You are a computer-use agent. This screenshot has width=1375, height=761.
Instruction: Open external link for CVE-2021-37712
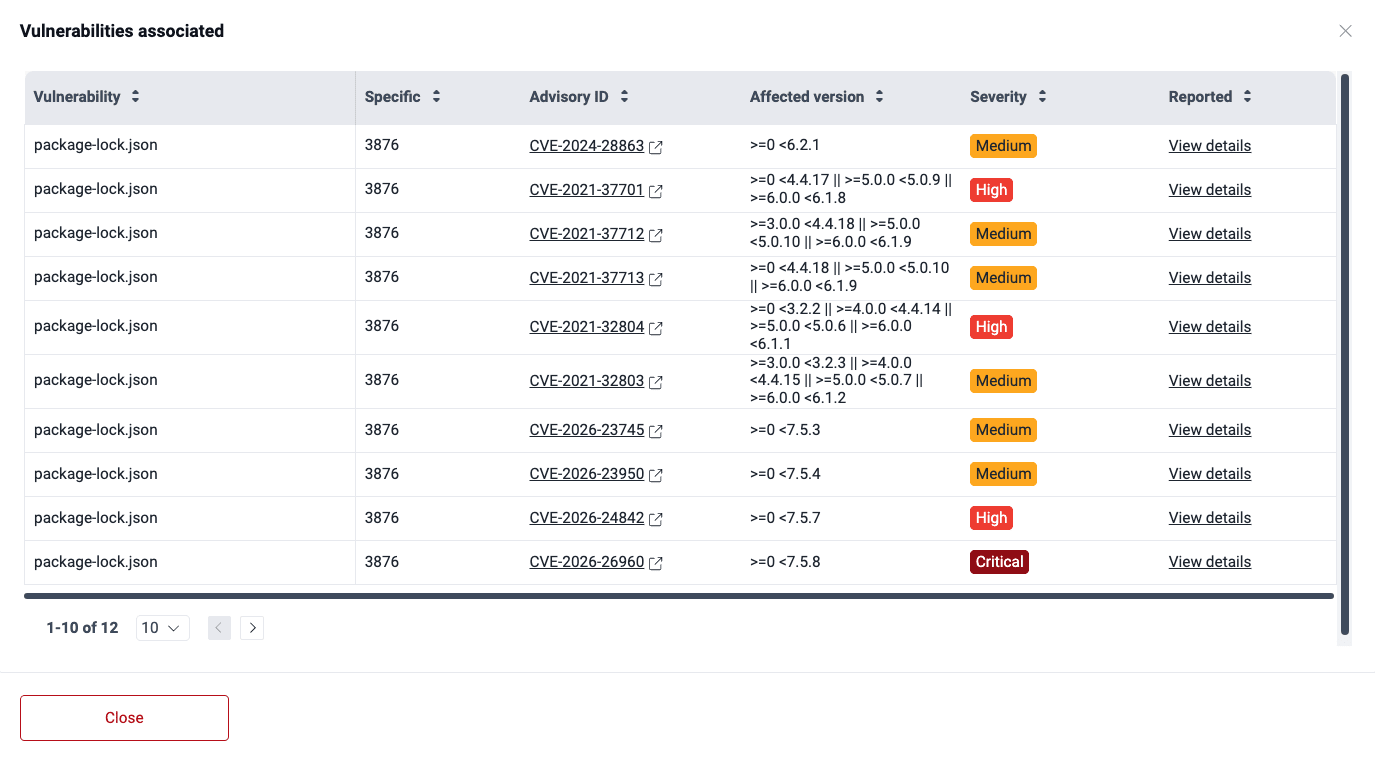[x=656, y=235]
